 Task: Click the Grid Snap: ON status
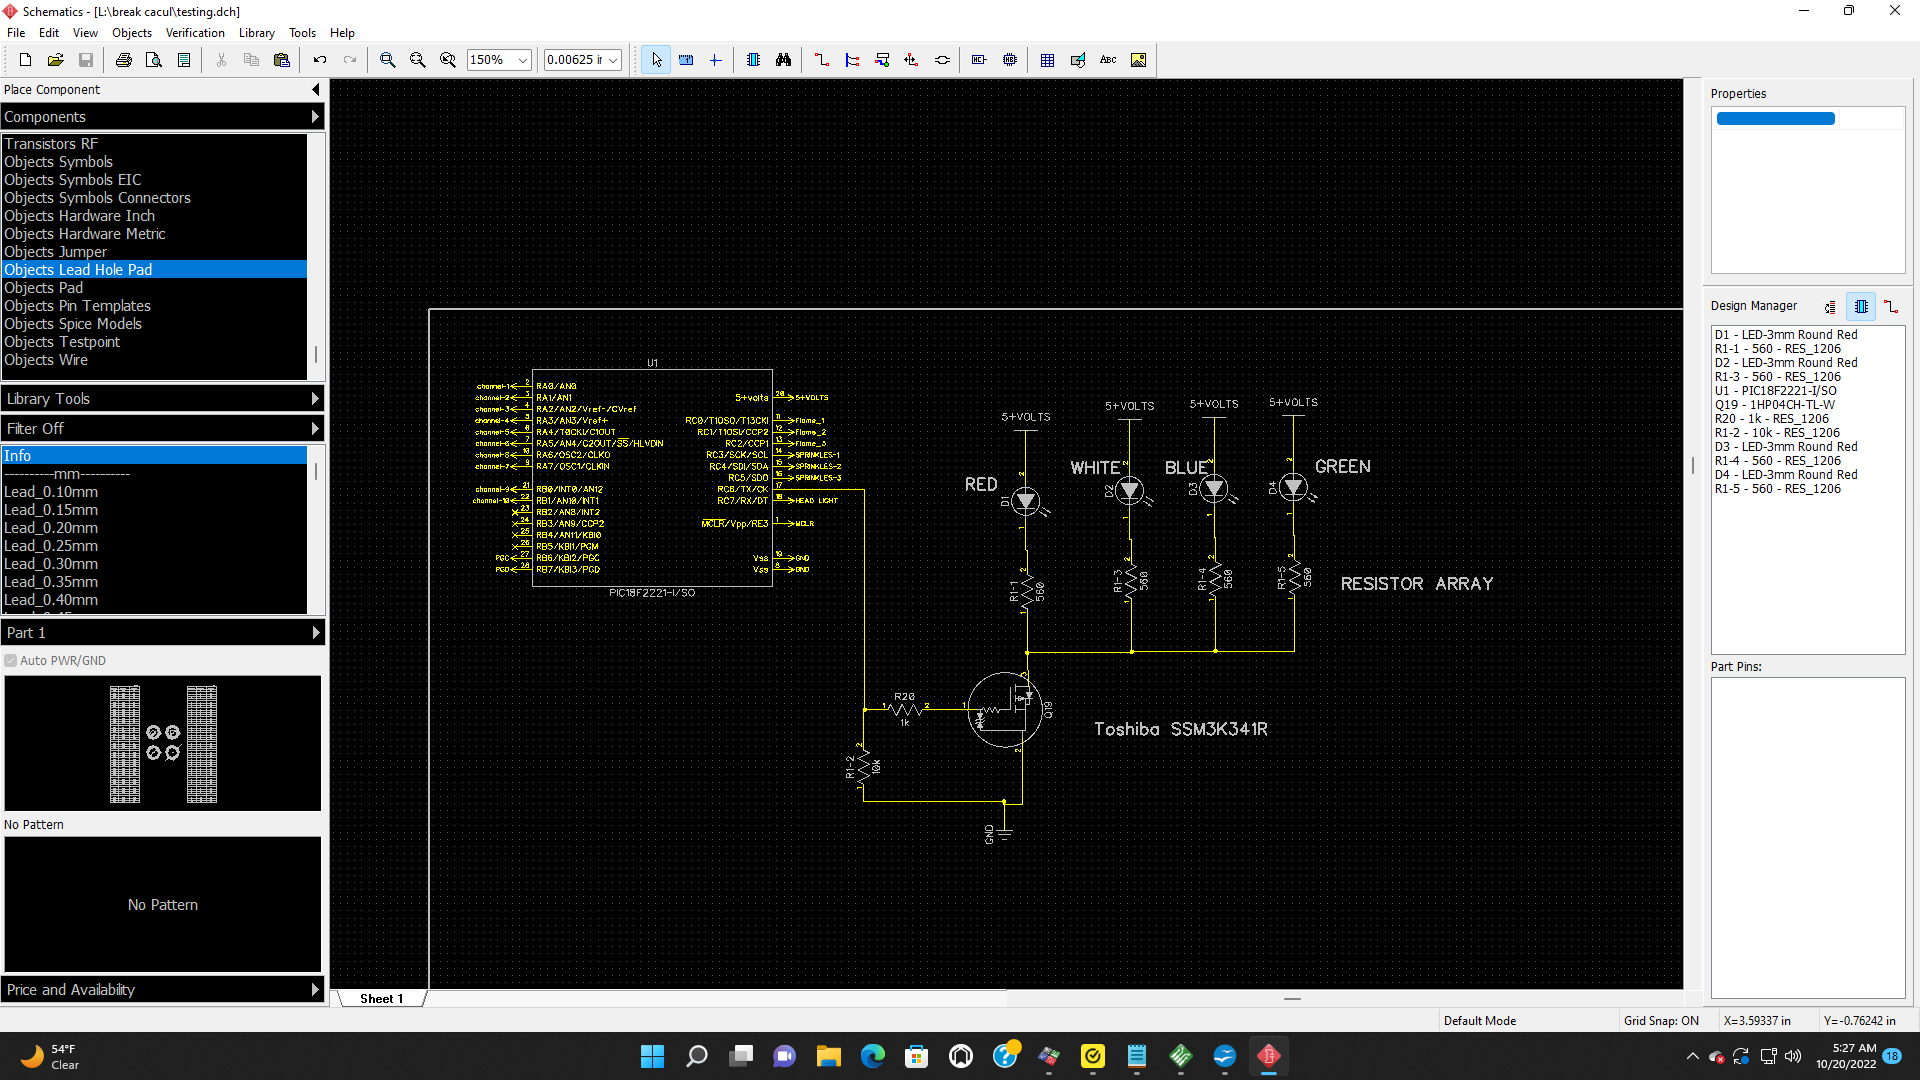pos(1661,1021)
